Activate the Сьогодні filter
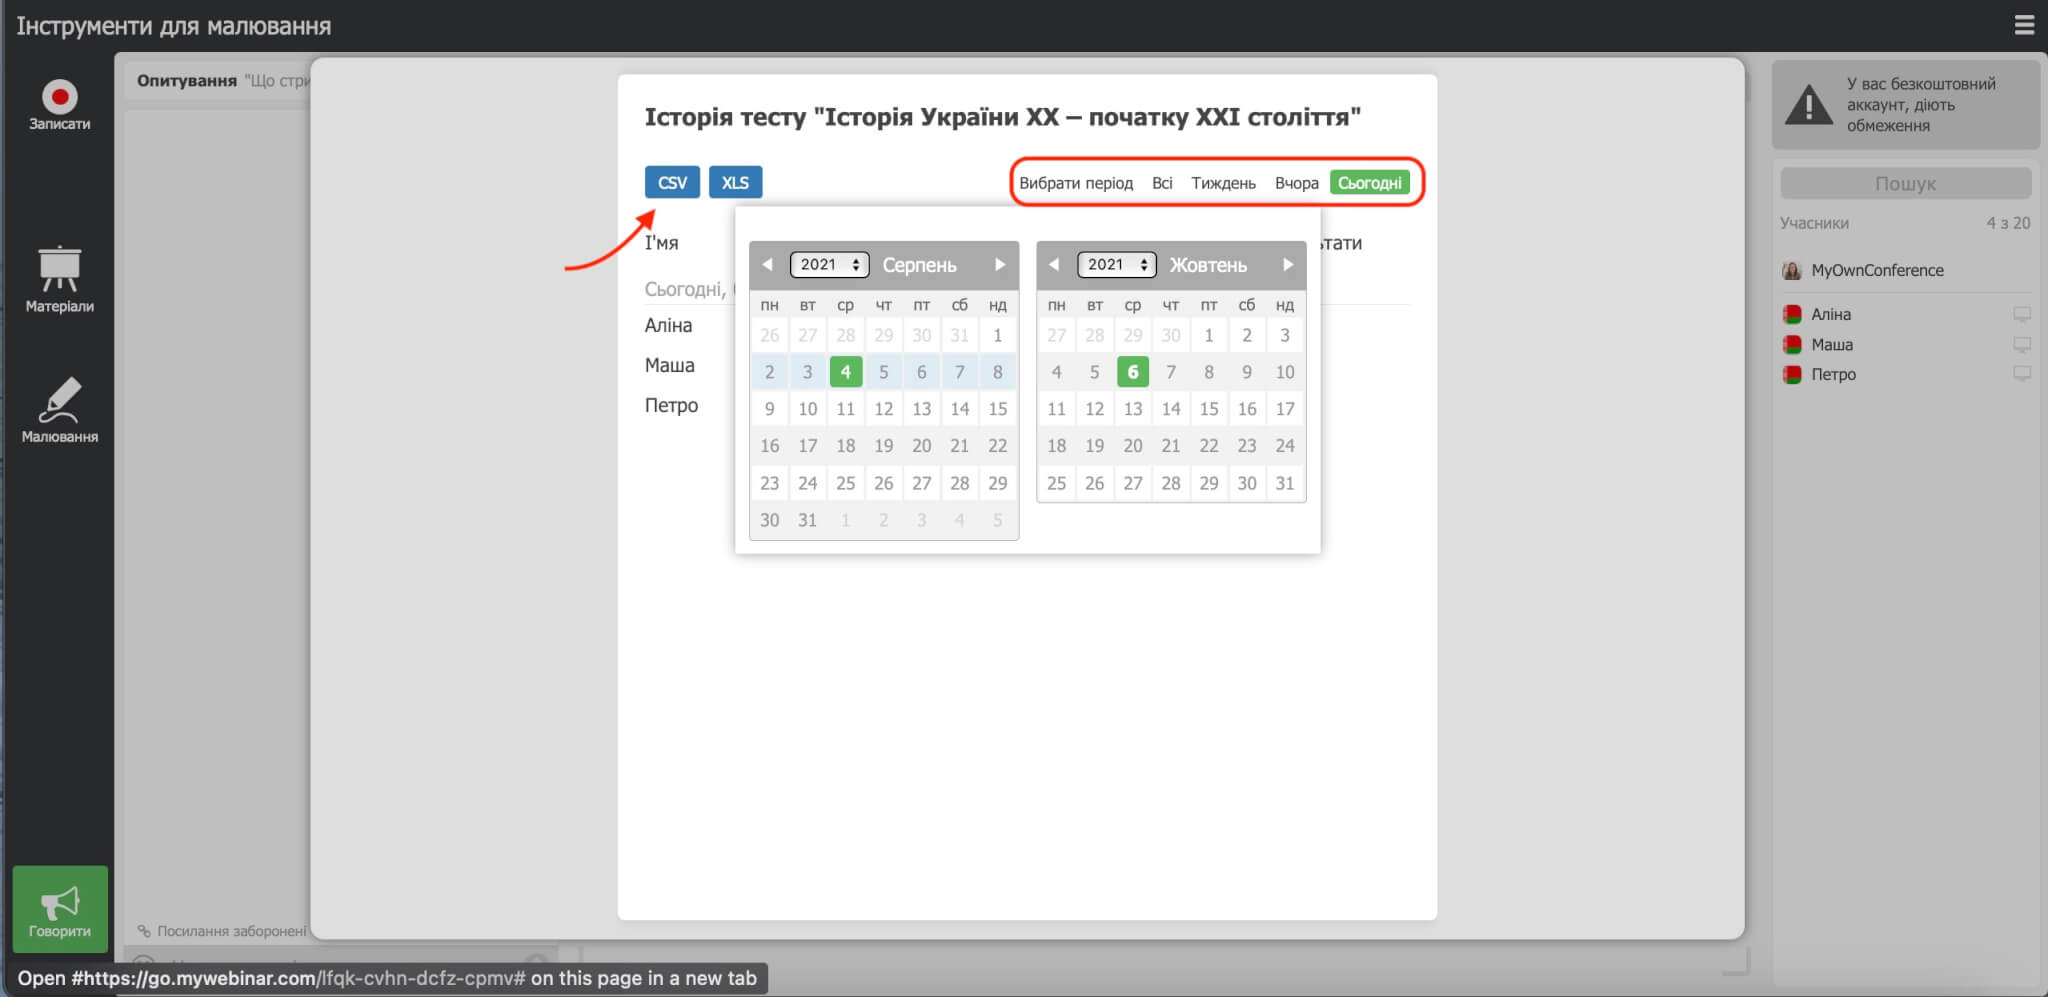The width and height of the screenshot is (2048, 997). pos(1369,183)
